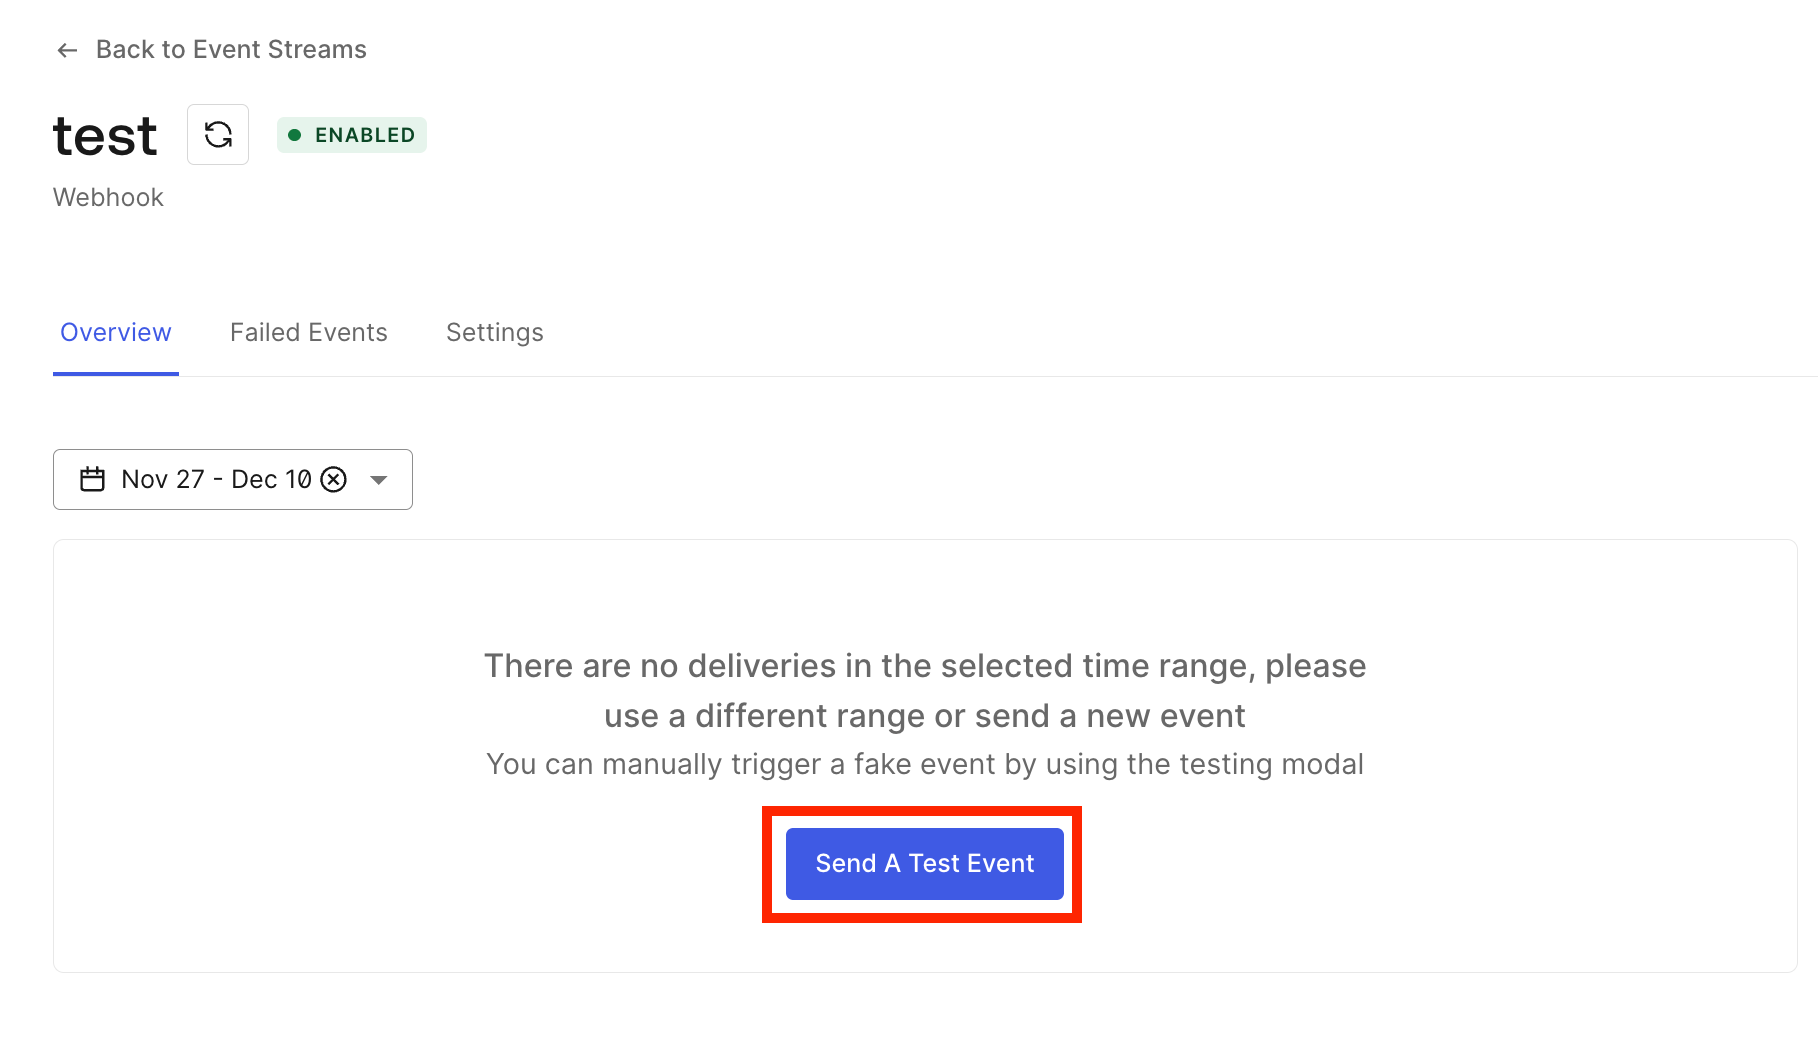Go back to Event Streams link
1818x1056 pixels.
(231, 50)
